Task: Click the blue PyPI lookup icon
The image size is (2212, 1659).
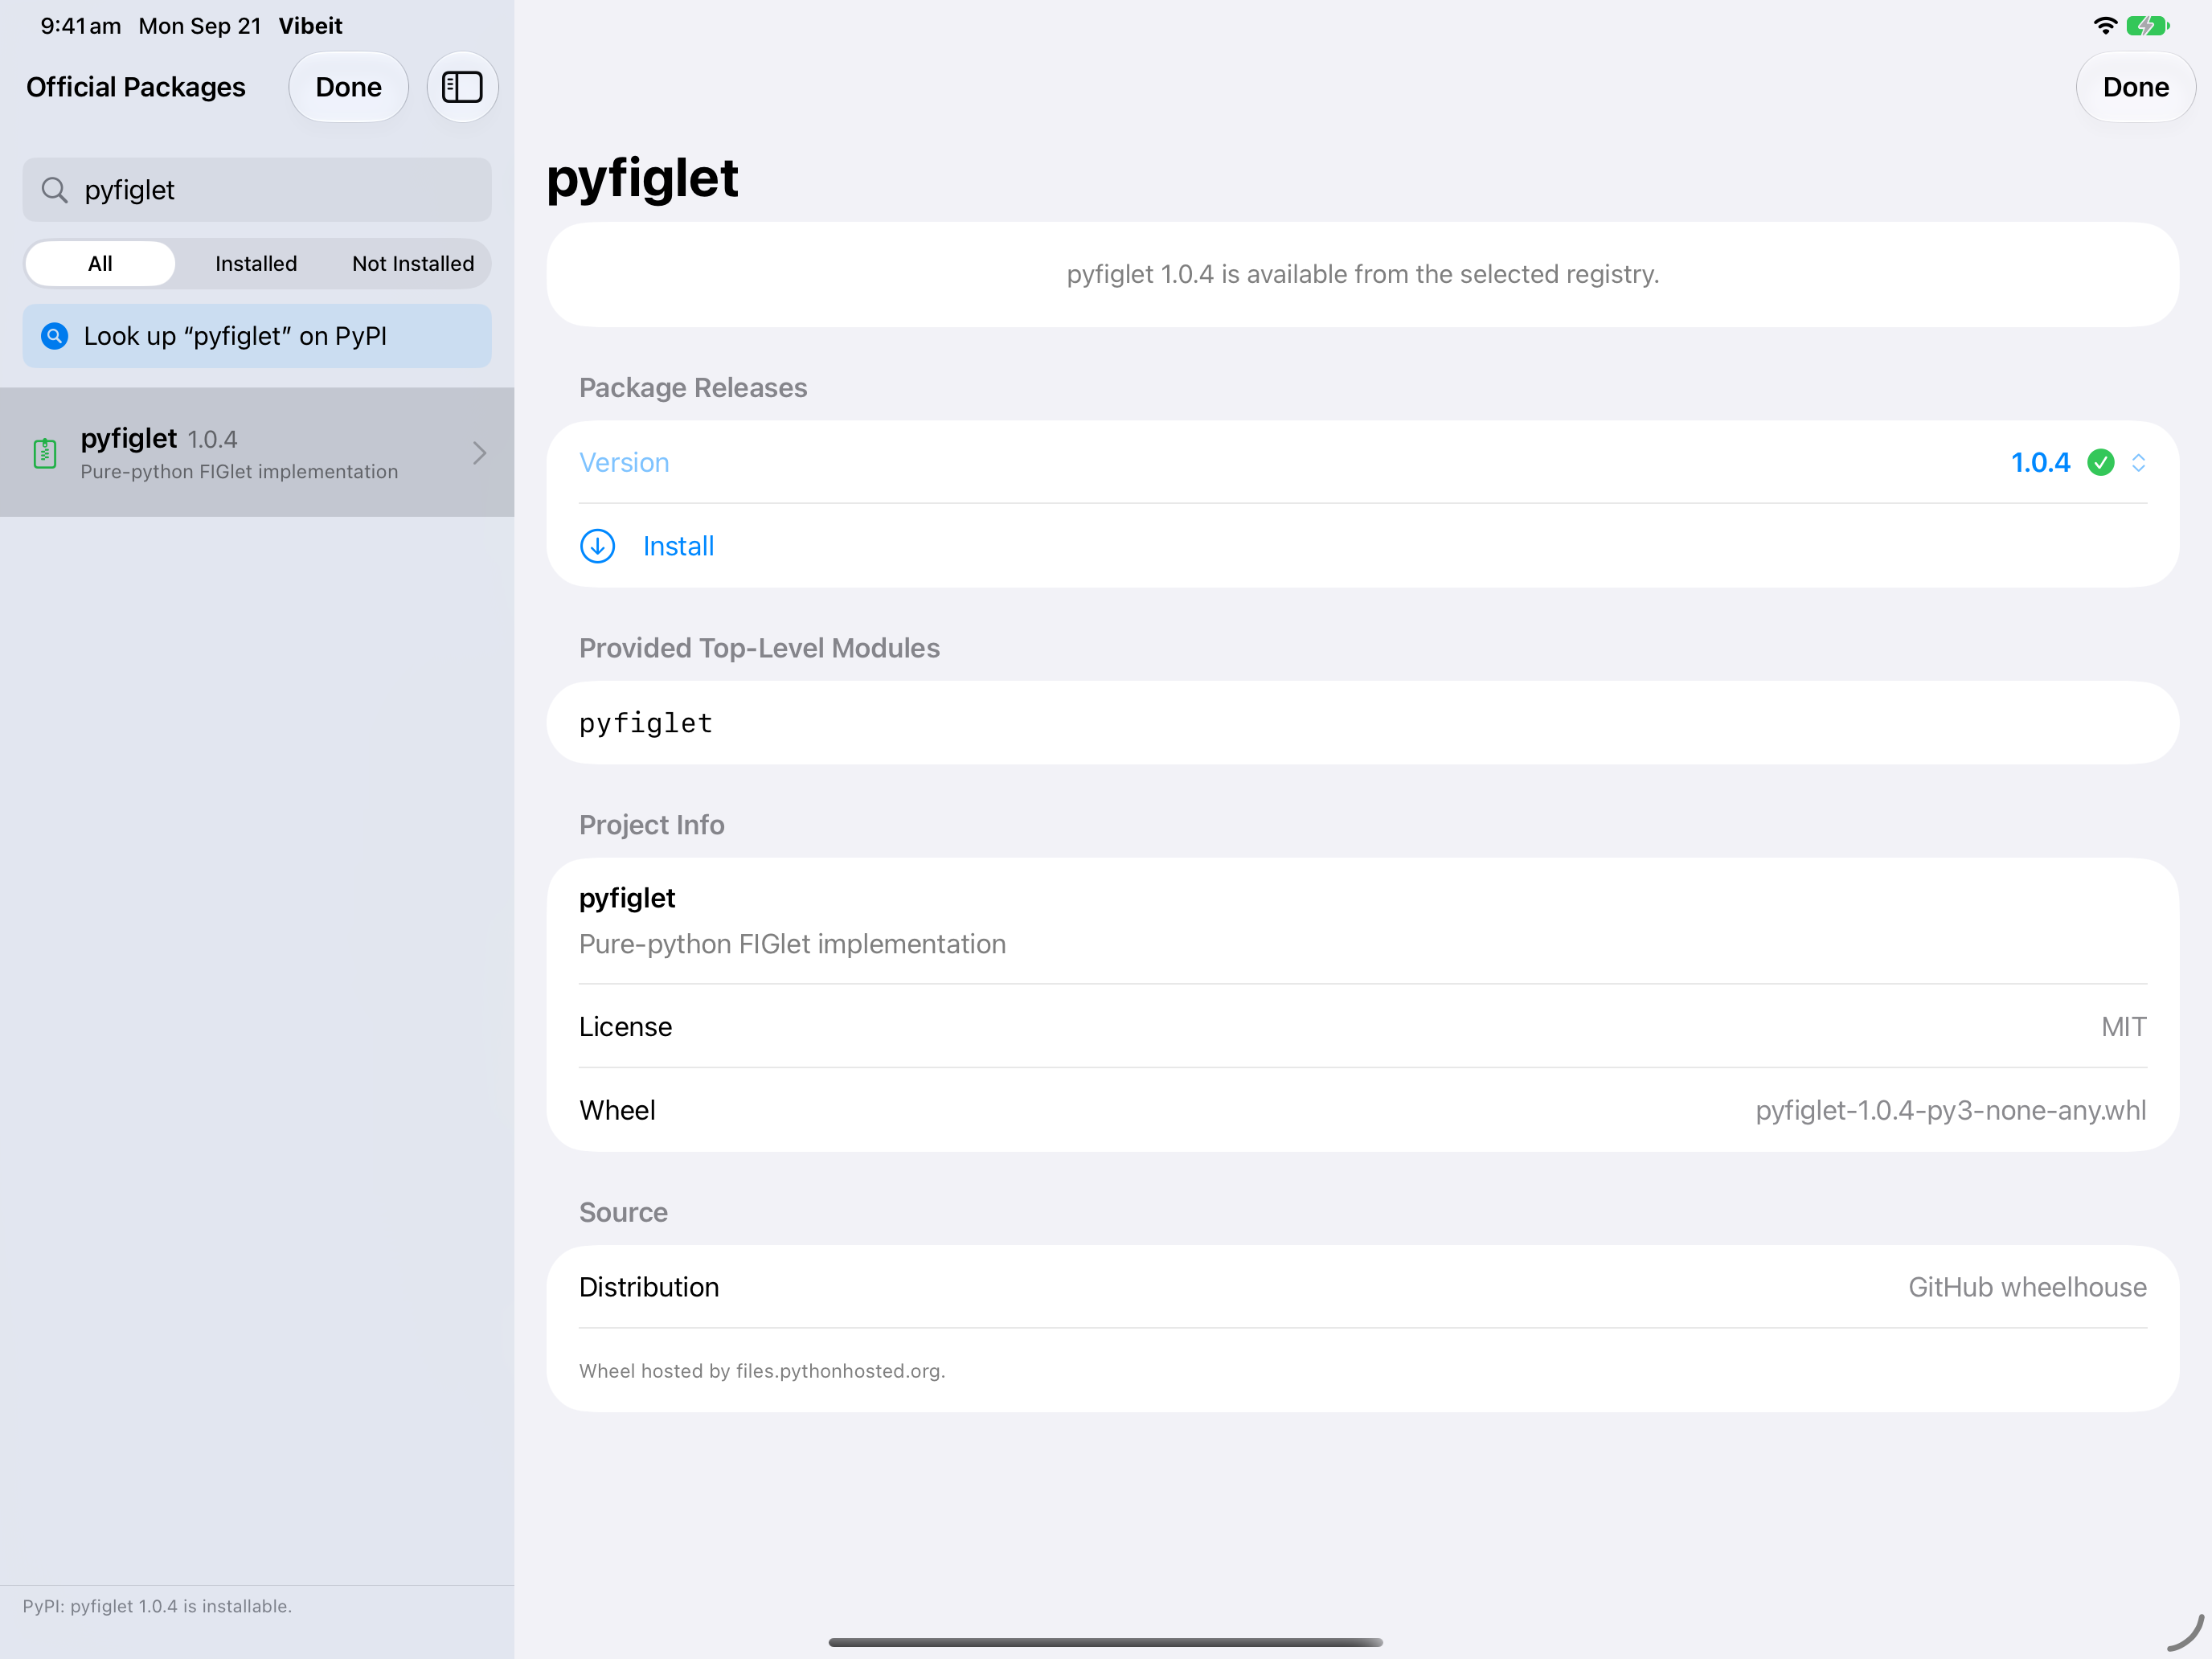Action: (55, 336)
